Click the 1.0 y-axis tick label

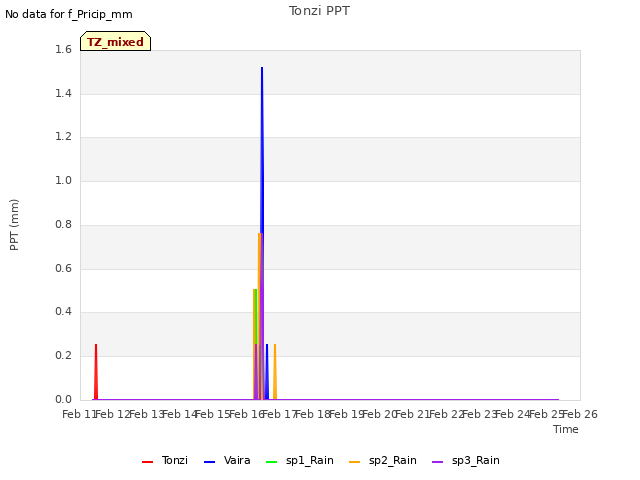tap(63, 181)
